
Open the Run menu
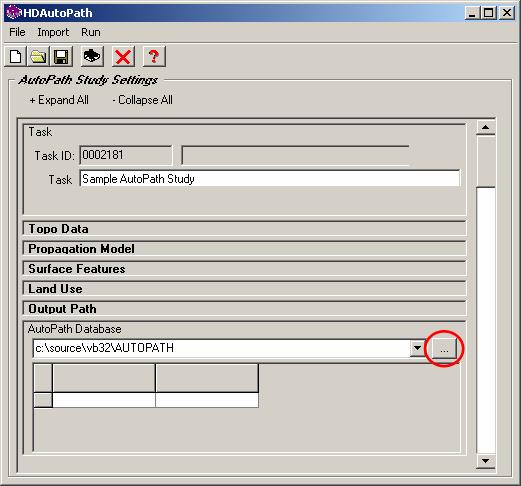(91, 32)
